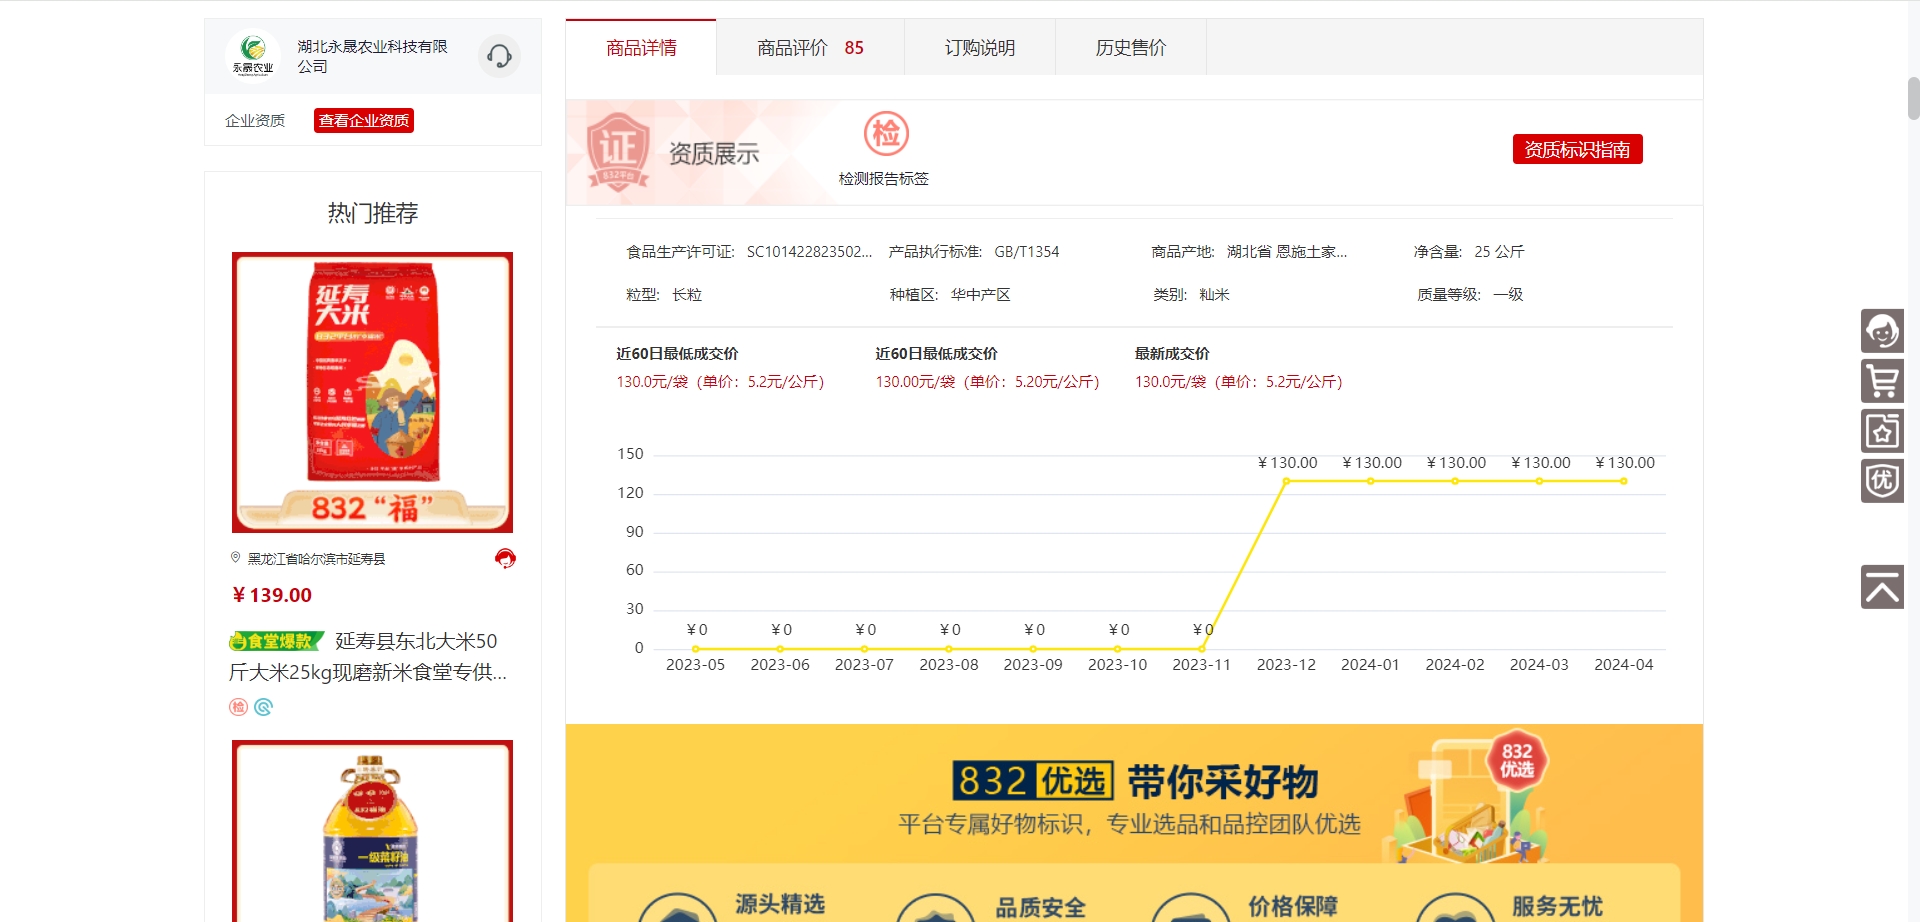The width and height of the screenshot is (1920, 922).
Task: Click the SC101422823502... license number text
Action: pyautogui.click(x=810, y=252)
